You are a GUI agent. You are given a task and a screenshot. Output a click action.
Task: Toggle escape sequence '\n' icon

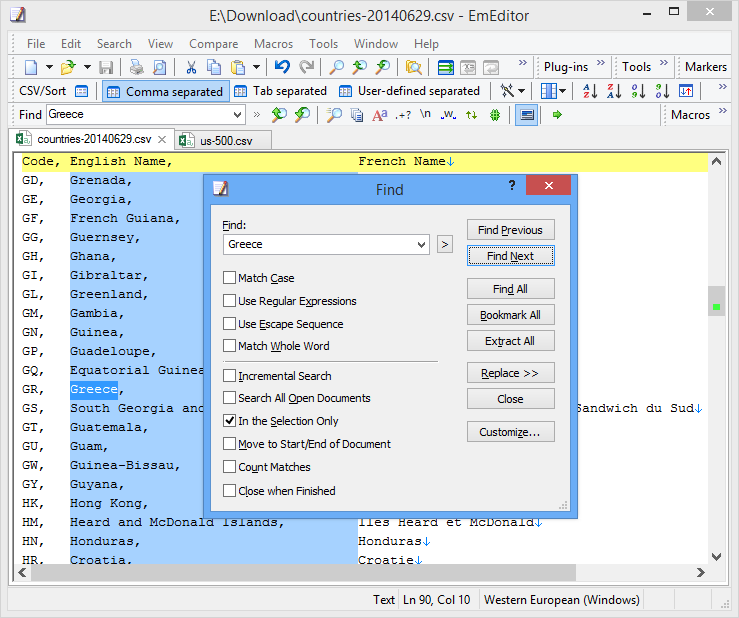[x=426, y=115]
